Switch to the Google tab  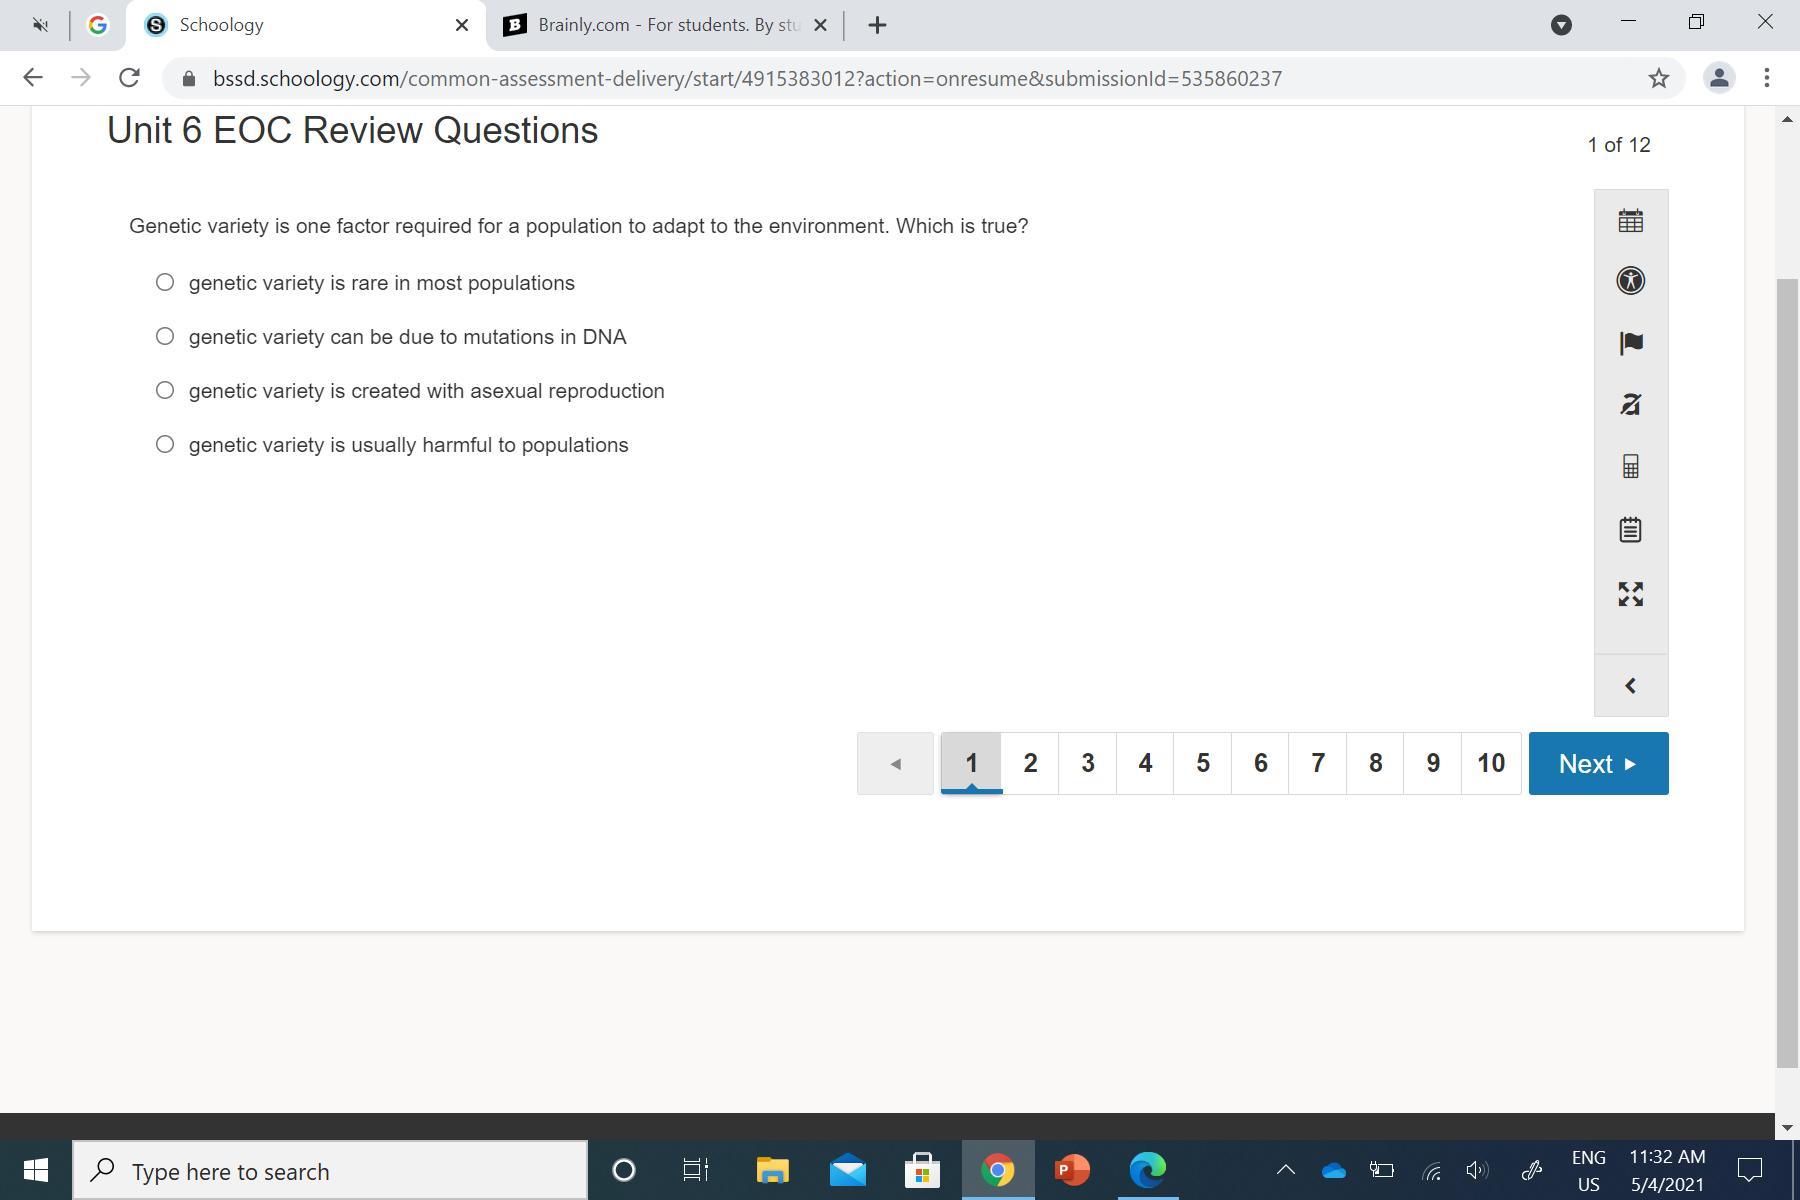[x=97, y=25]
